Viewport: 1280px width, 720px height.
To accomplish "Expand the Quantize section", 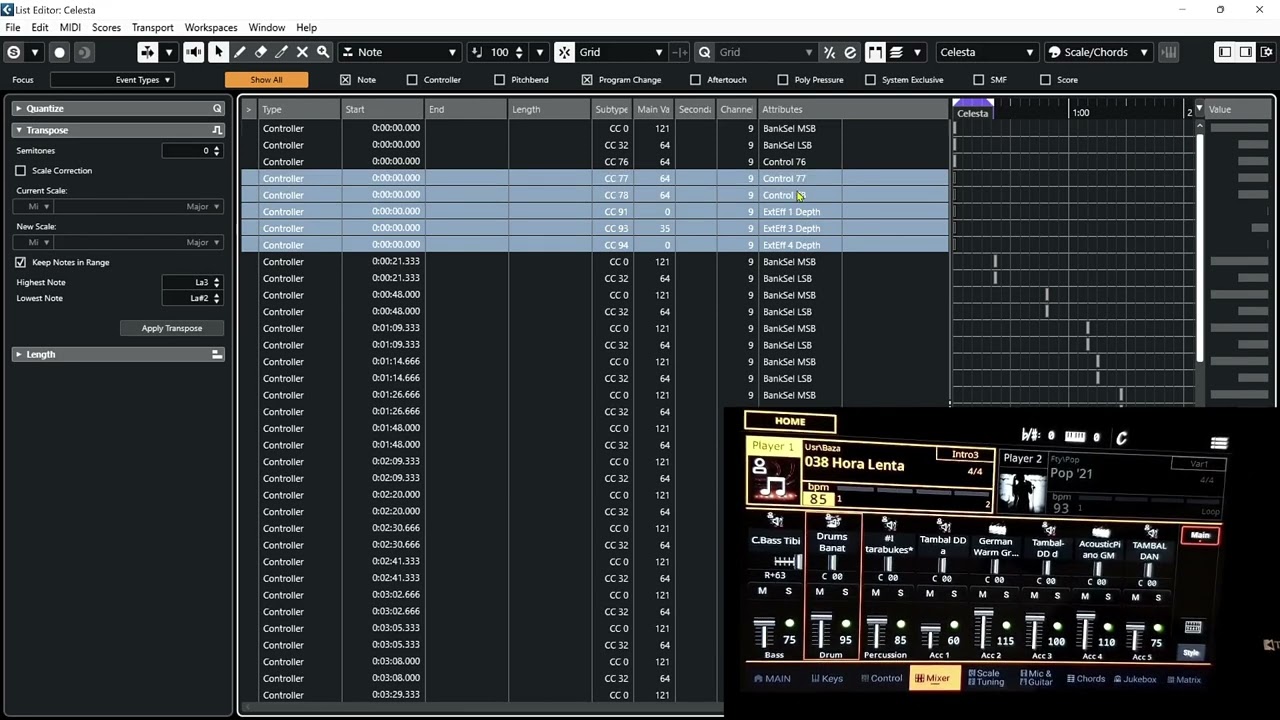I will [18, 108].
